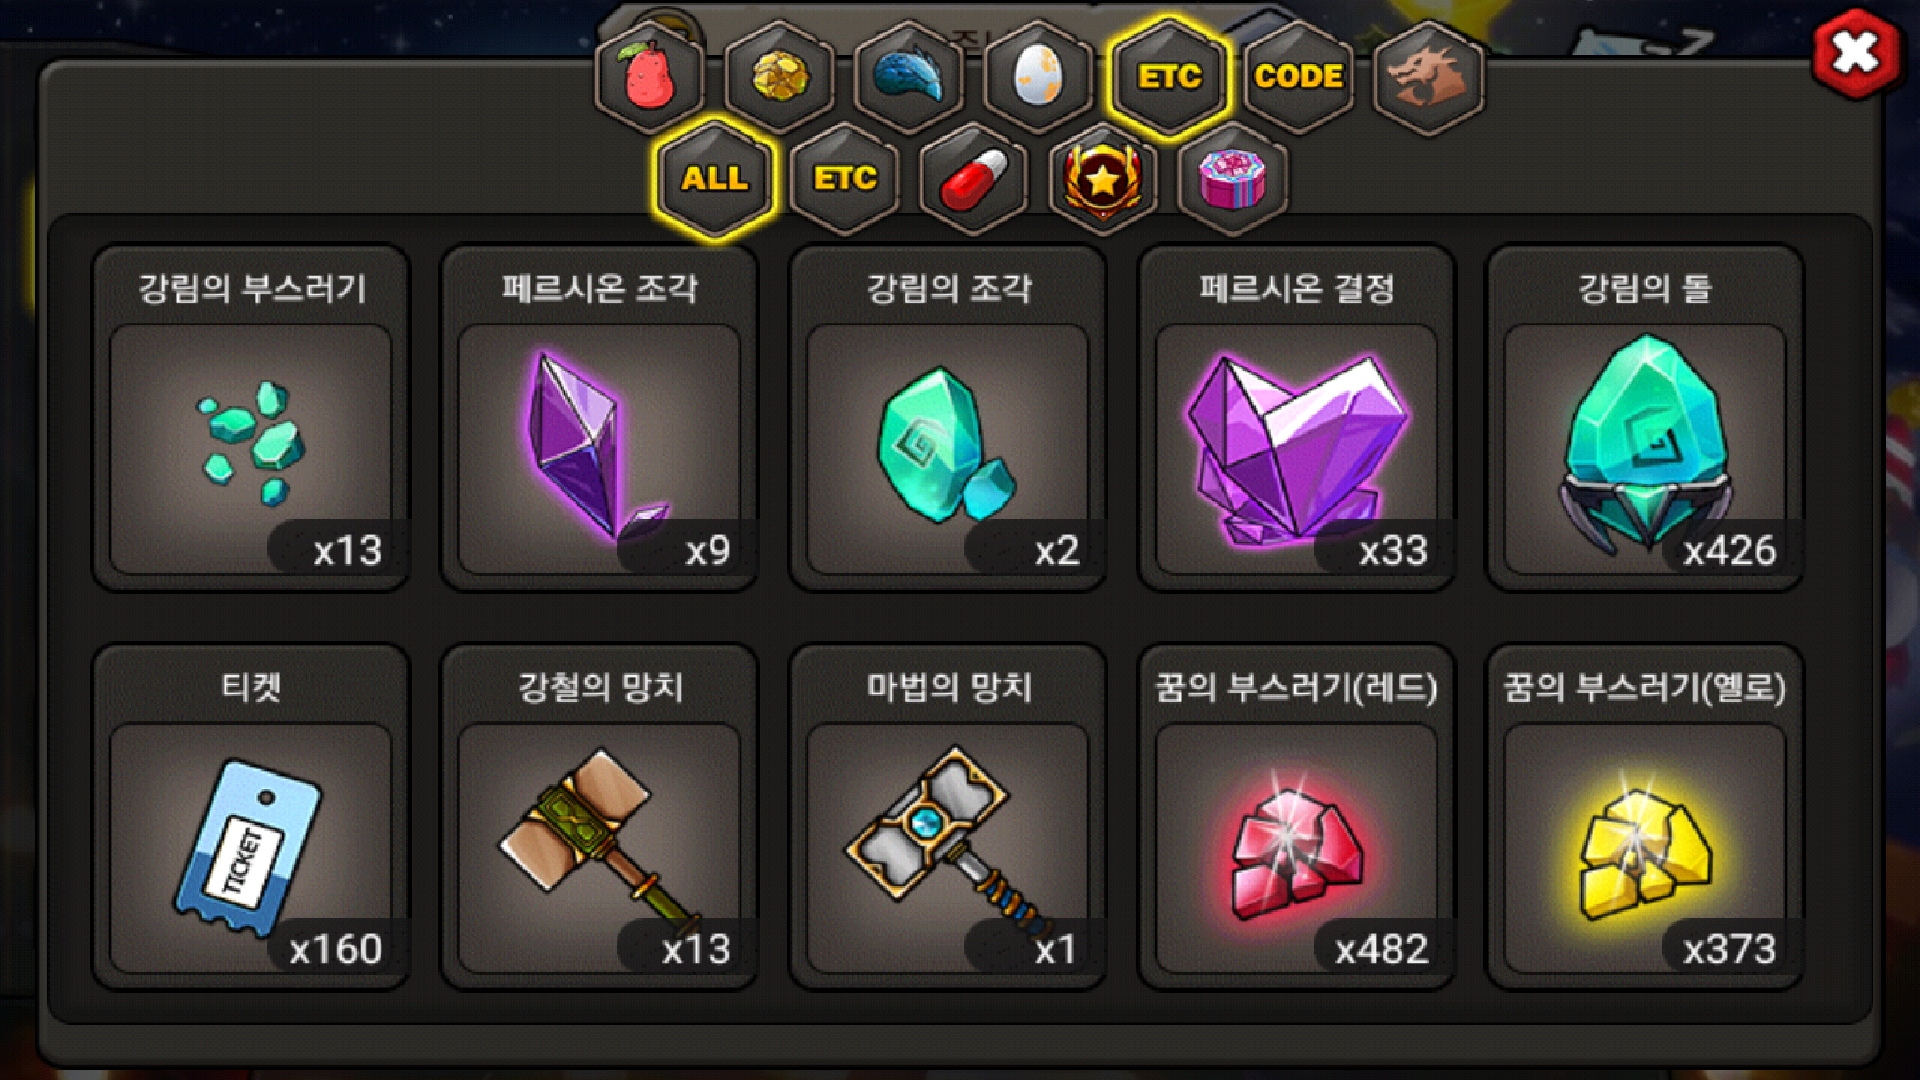Switch to the top ETC tab

click(x=1169, y=77)
